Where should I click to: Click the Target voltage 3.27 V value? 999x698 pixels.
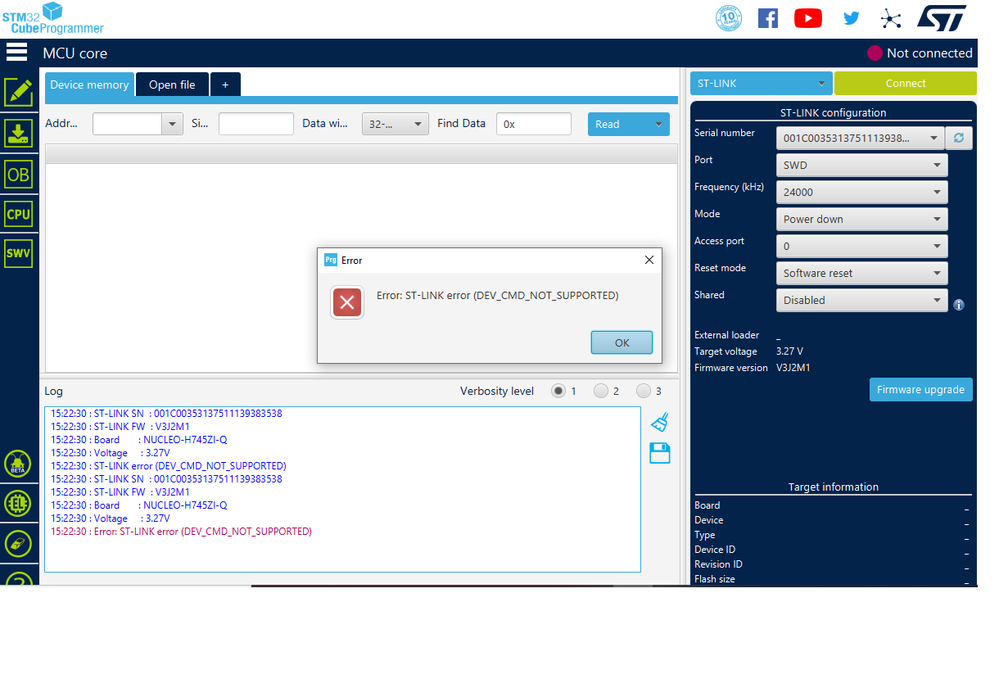tap(789, 351)
